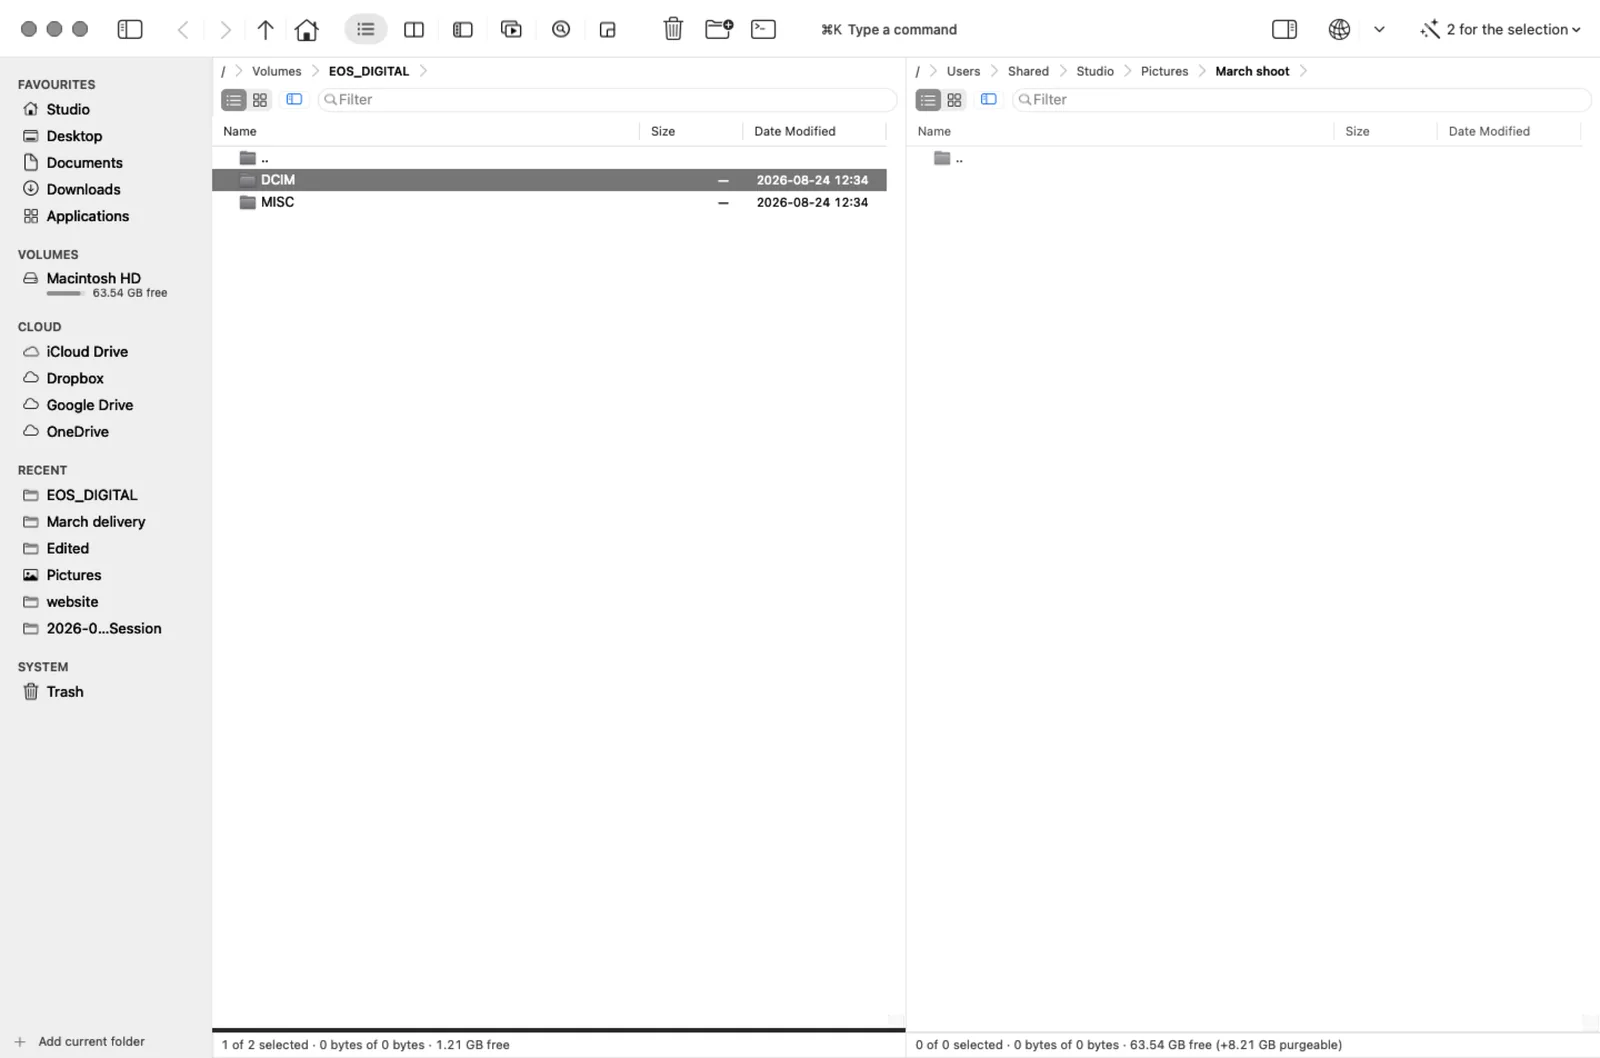Move selection to Trash using toolbar
This screenshot has height=1058, width=1600.
(x=673, y=29)
